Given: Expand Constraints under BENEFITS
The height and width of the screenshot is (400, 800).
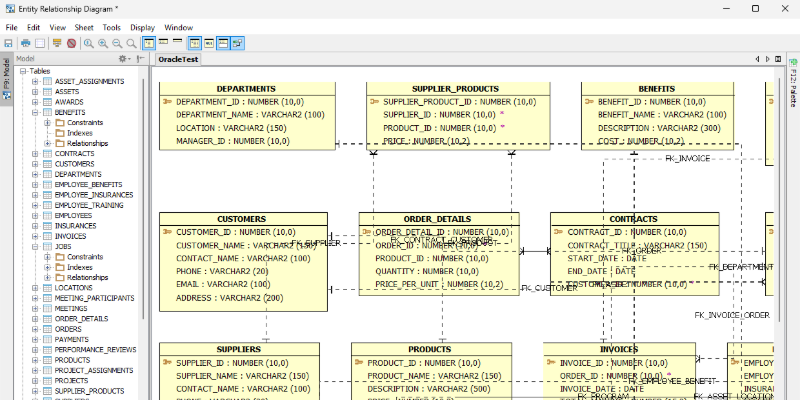Looking at the screenshot, I should (x=47, y=122).
